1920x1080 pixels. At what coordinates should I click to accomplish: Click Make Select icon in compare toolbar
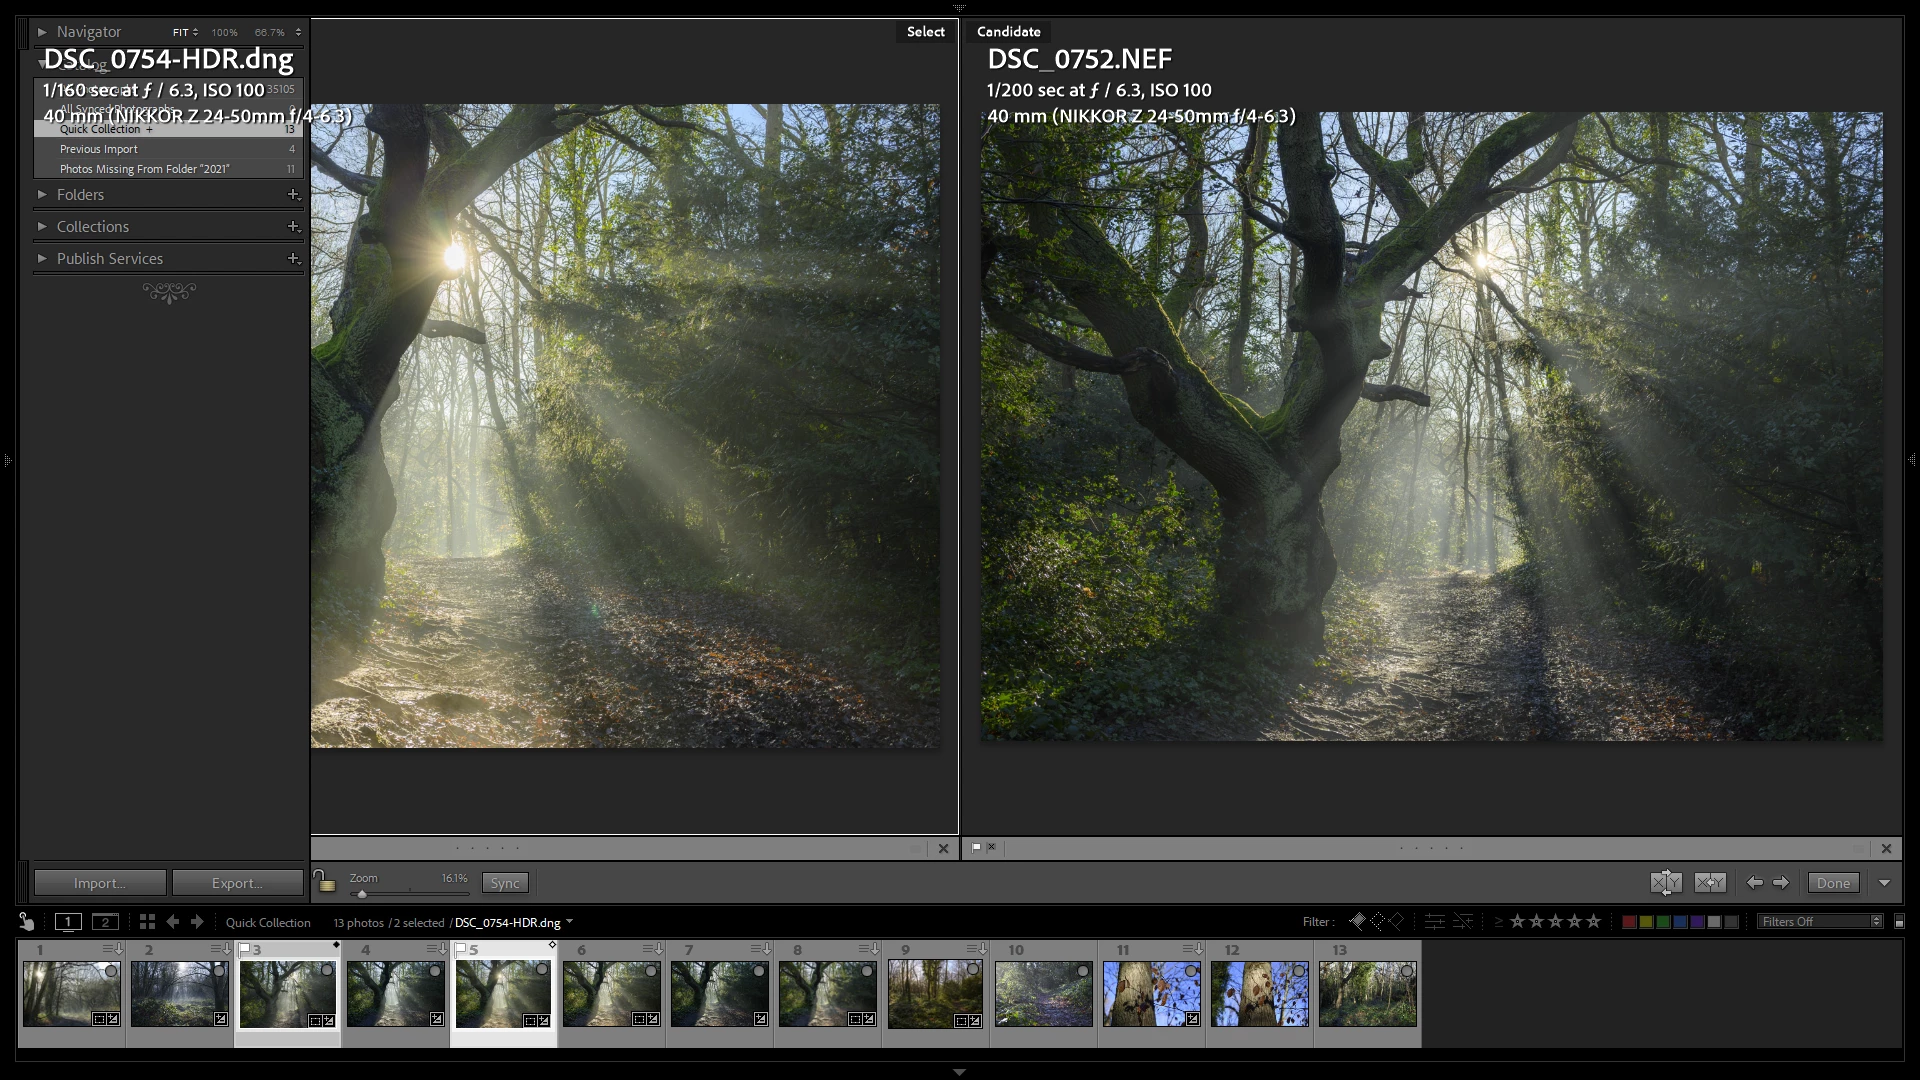click(x=1710, y=883)
